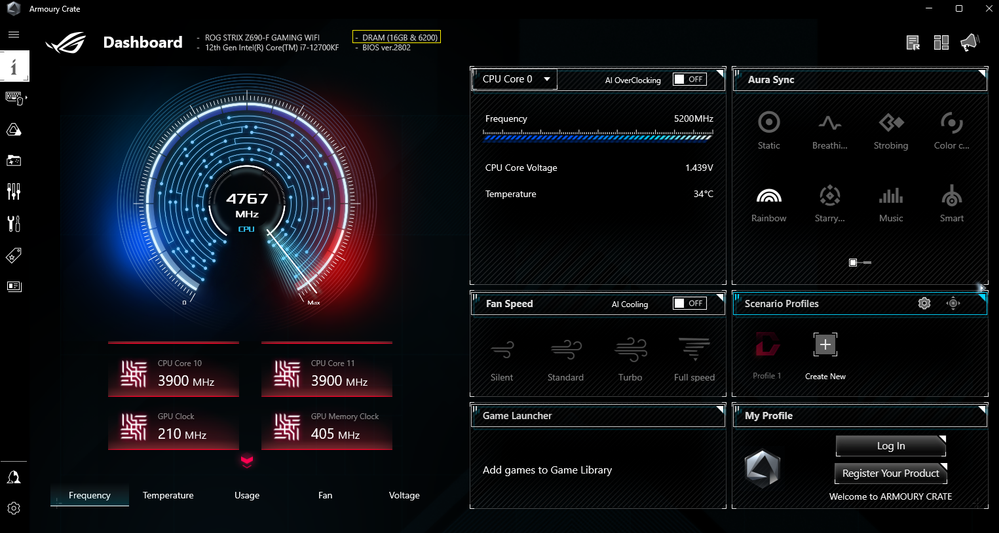Select Profile 1 scenario profile
The height and width of the screenshot is (533, 999).
[x=767, y=355]
